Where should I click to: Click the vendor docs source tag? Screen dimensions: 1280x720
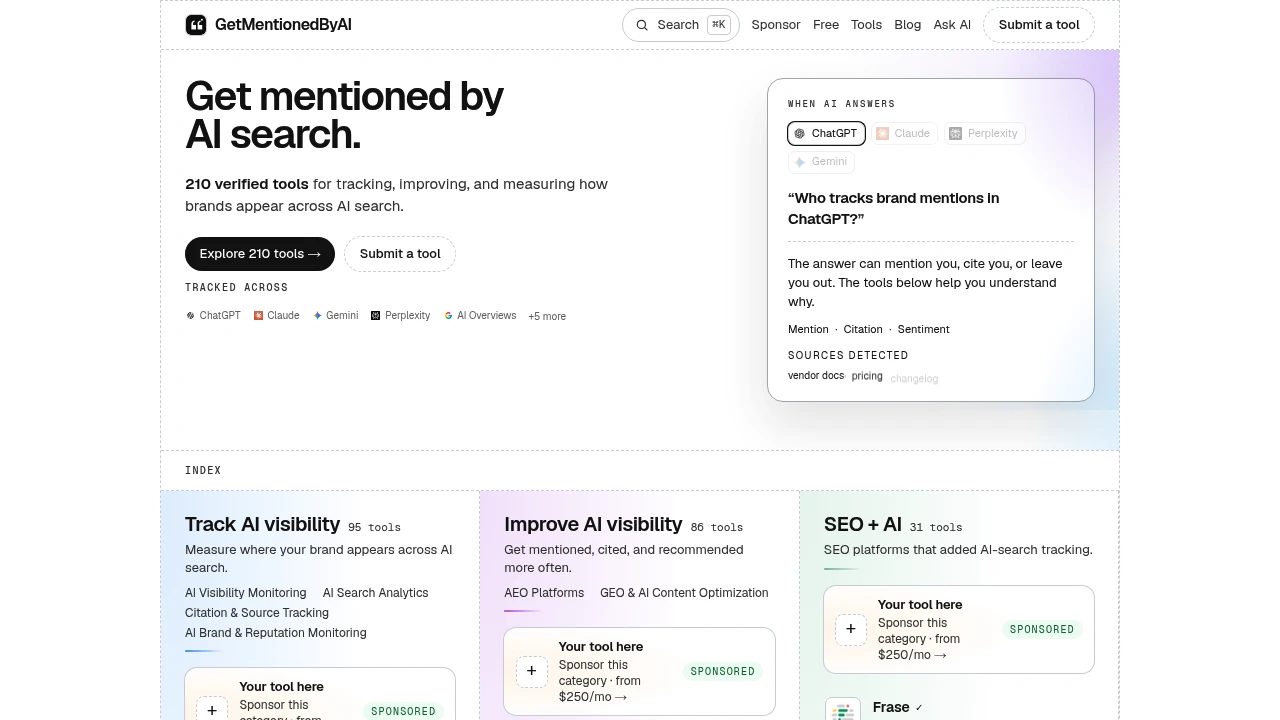click(x=816, y=376)
